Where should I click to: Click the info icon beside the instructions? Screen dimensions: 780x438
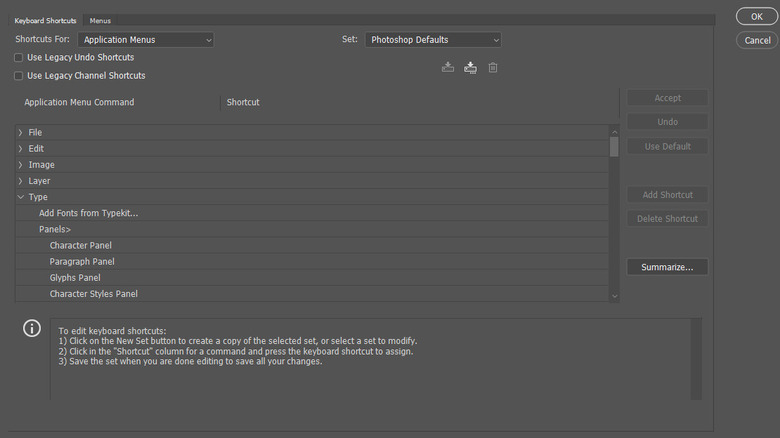32,329
